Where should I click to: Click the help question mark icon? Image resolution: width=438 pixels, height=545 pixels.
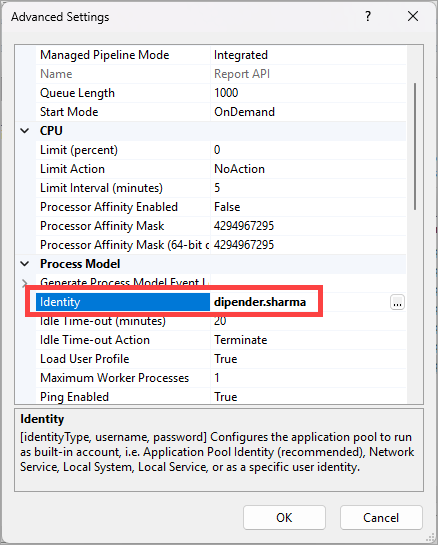368,16
